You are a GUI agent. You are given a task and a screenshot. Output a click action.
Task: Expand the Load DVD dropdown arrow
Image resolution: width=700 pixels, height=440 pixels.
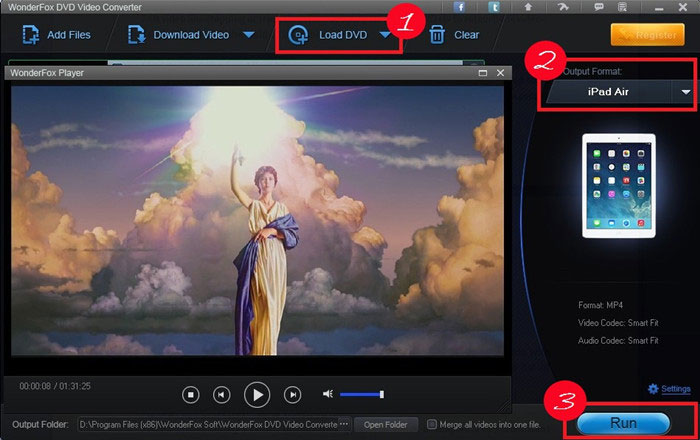pos(385,35)
